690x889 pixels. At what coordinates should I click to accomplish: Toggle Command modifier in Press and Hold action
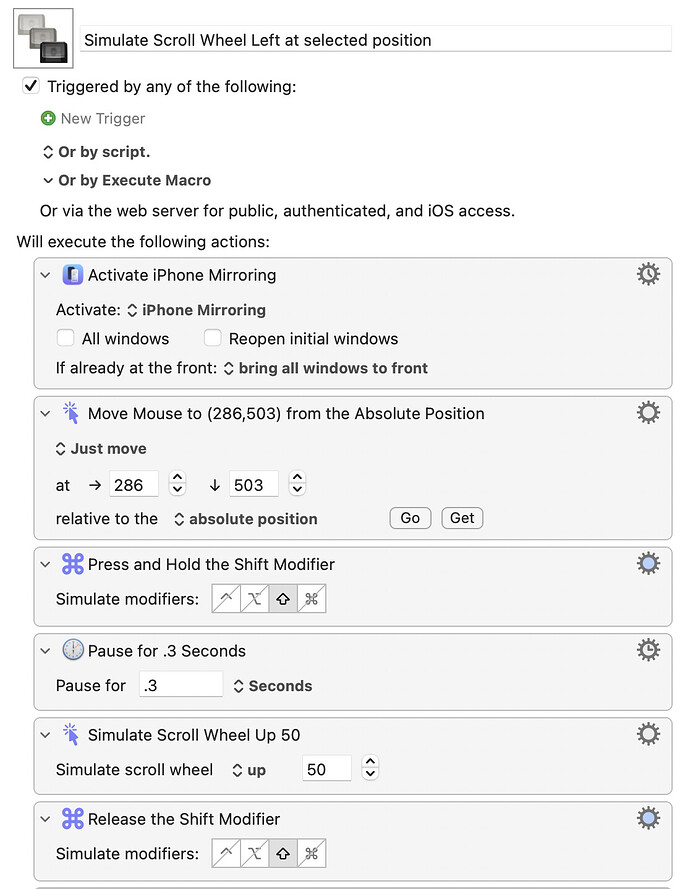(x=311, y=599)
